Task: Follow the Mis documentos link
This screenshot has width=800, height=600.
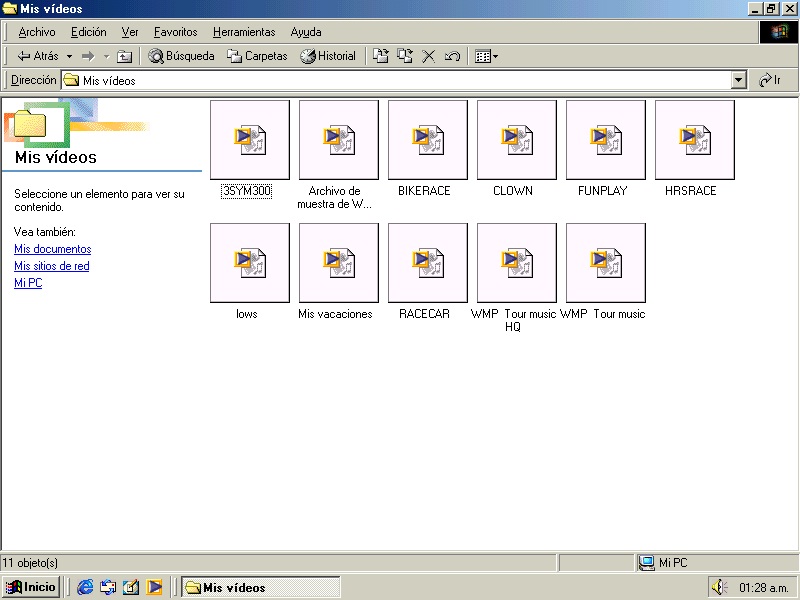Action: click(52, 249)
